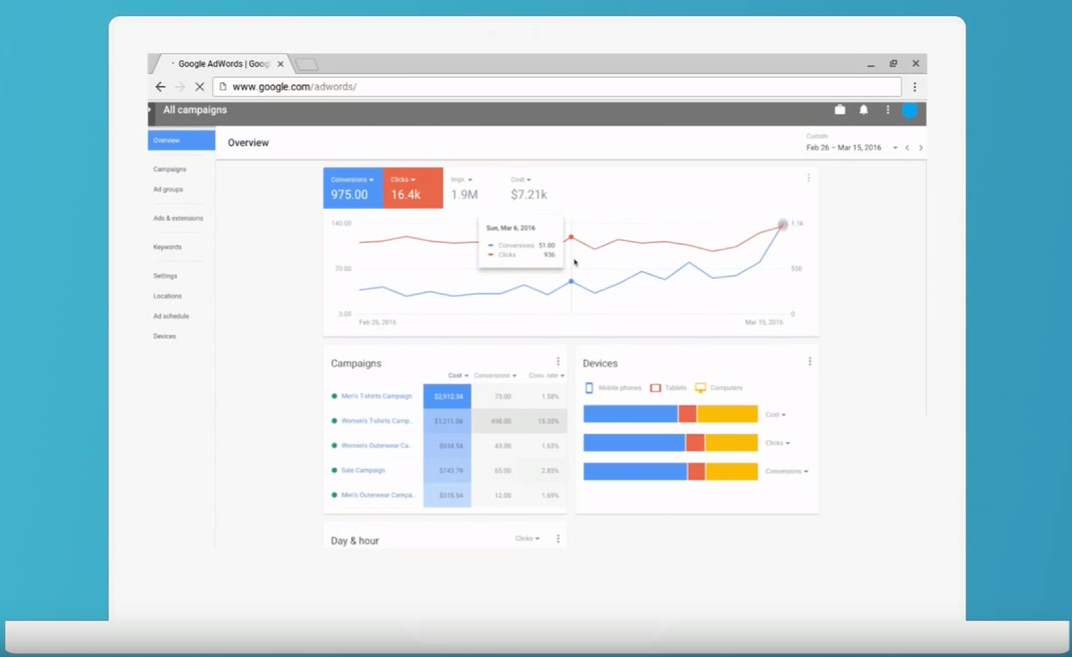Click red tablets segment of Conversions bar
The image size is (1072, 657).
pyautogui.click(x=696, y=471)
